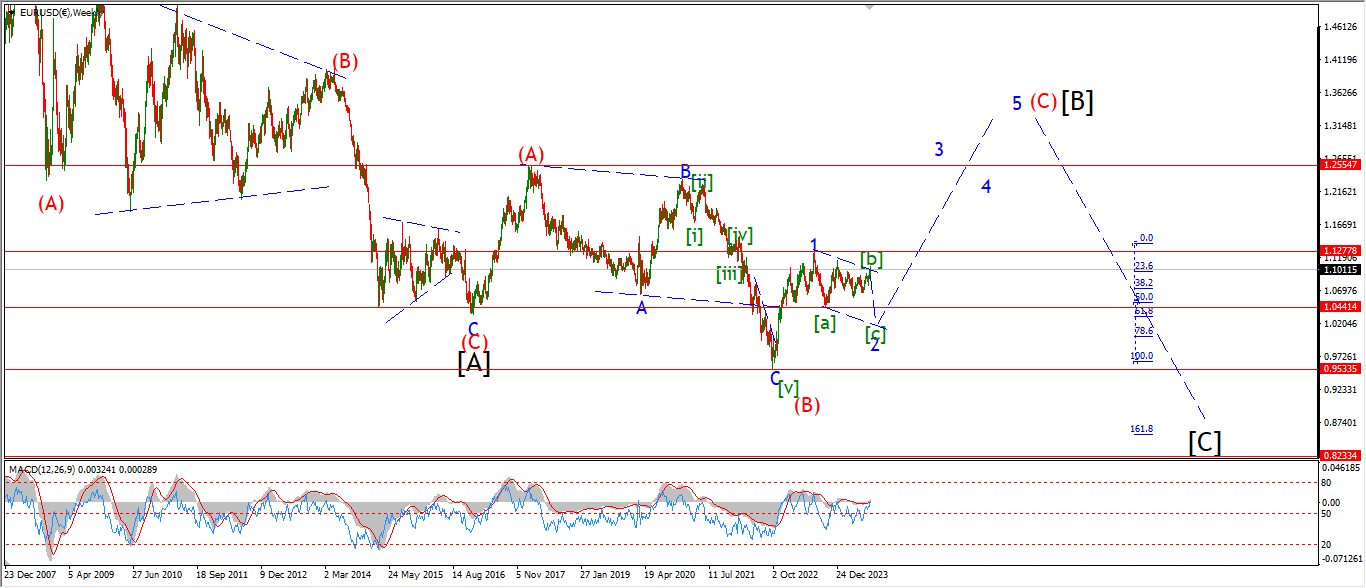Screen dimensions: 1366x588
Task: Click the black [A] wave label
Action: click(473, 364)
